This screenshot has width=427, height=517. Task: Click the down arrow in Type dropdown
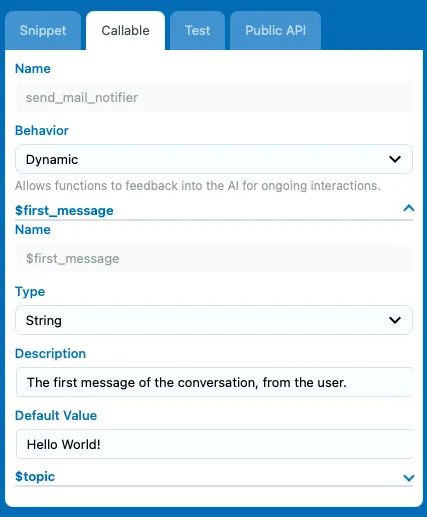tap(395, 320)
